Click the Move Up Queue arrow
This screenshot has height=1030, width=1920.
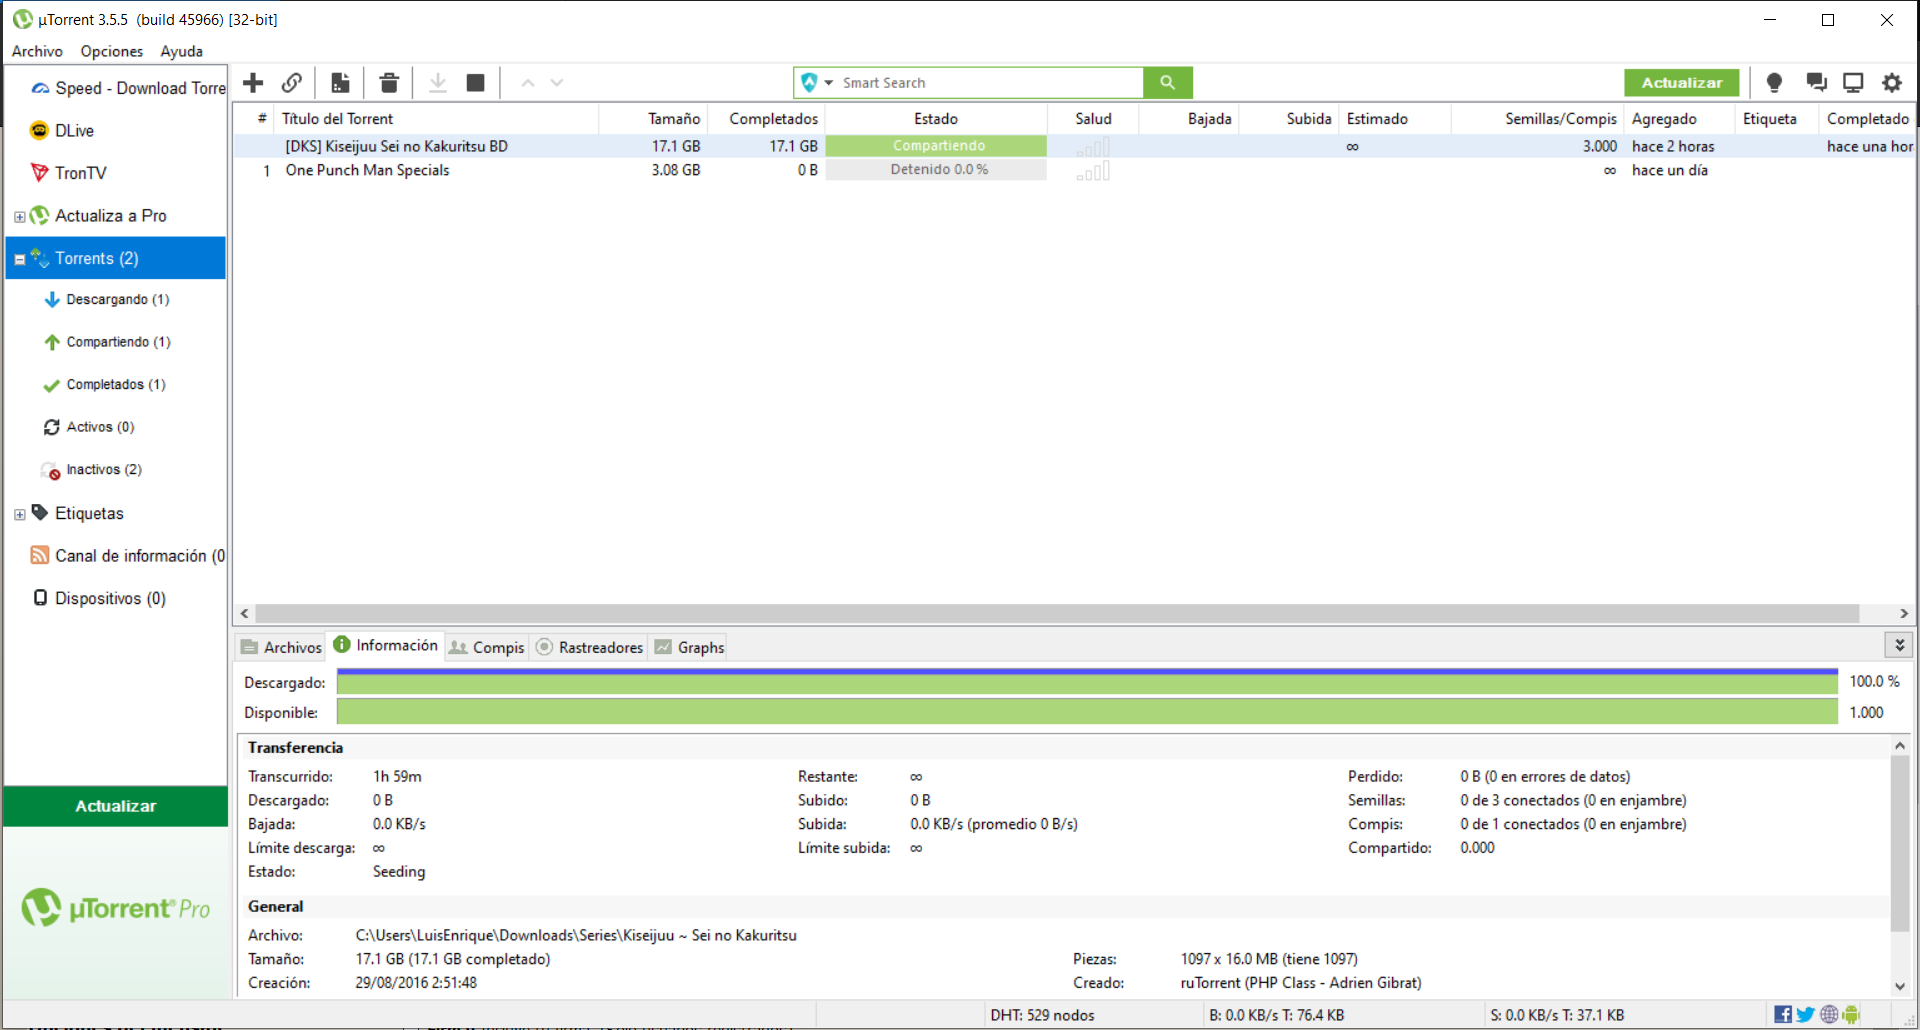[528, 83]
